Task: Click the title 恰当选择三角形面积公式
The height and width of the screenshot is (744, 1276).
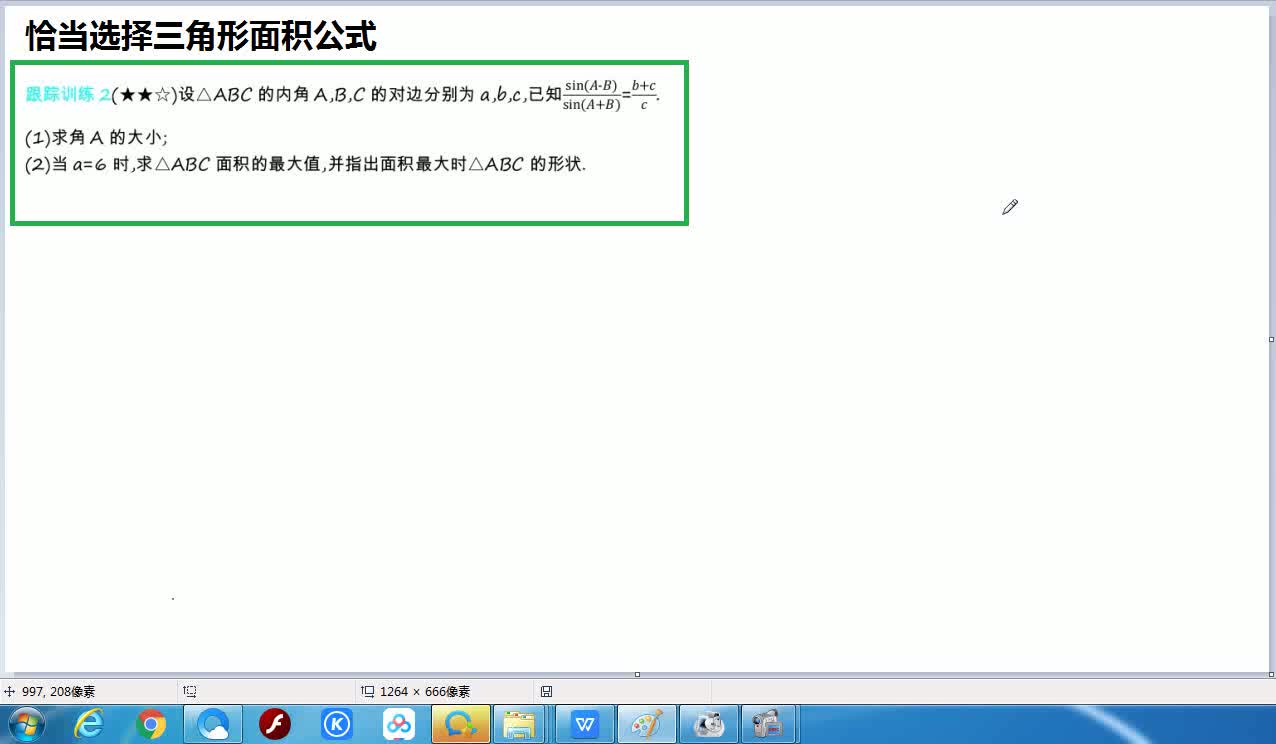Action: click(x=200, y=36)
